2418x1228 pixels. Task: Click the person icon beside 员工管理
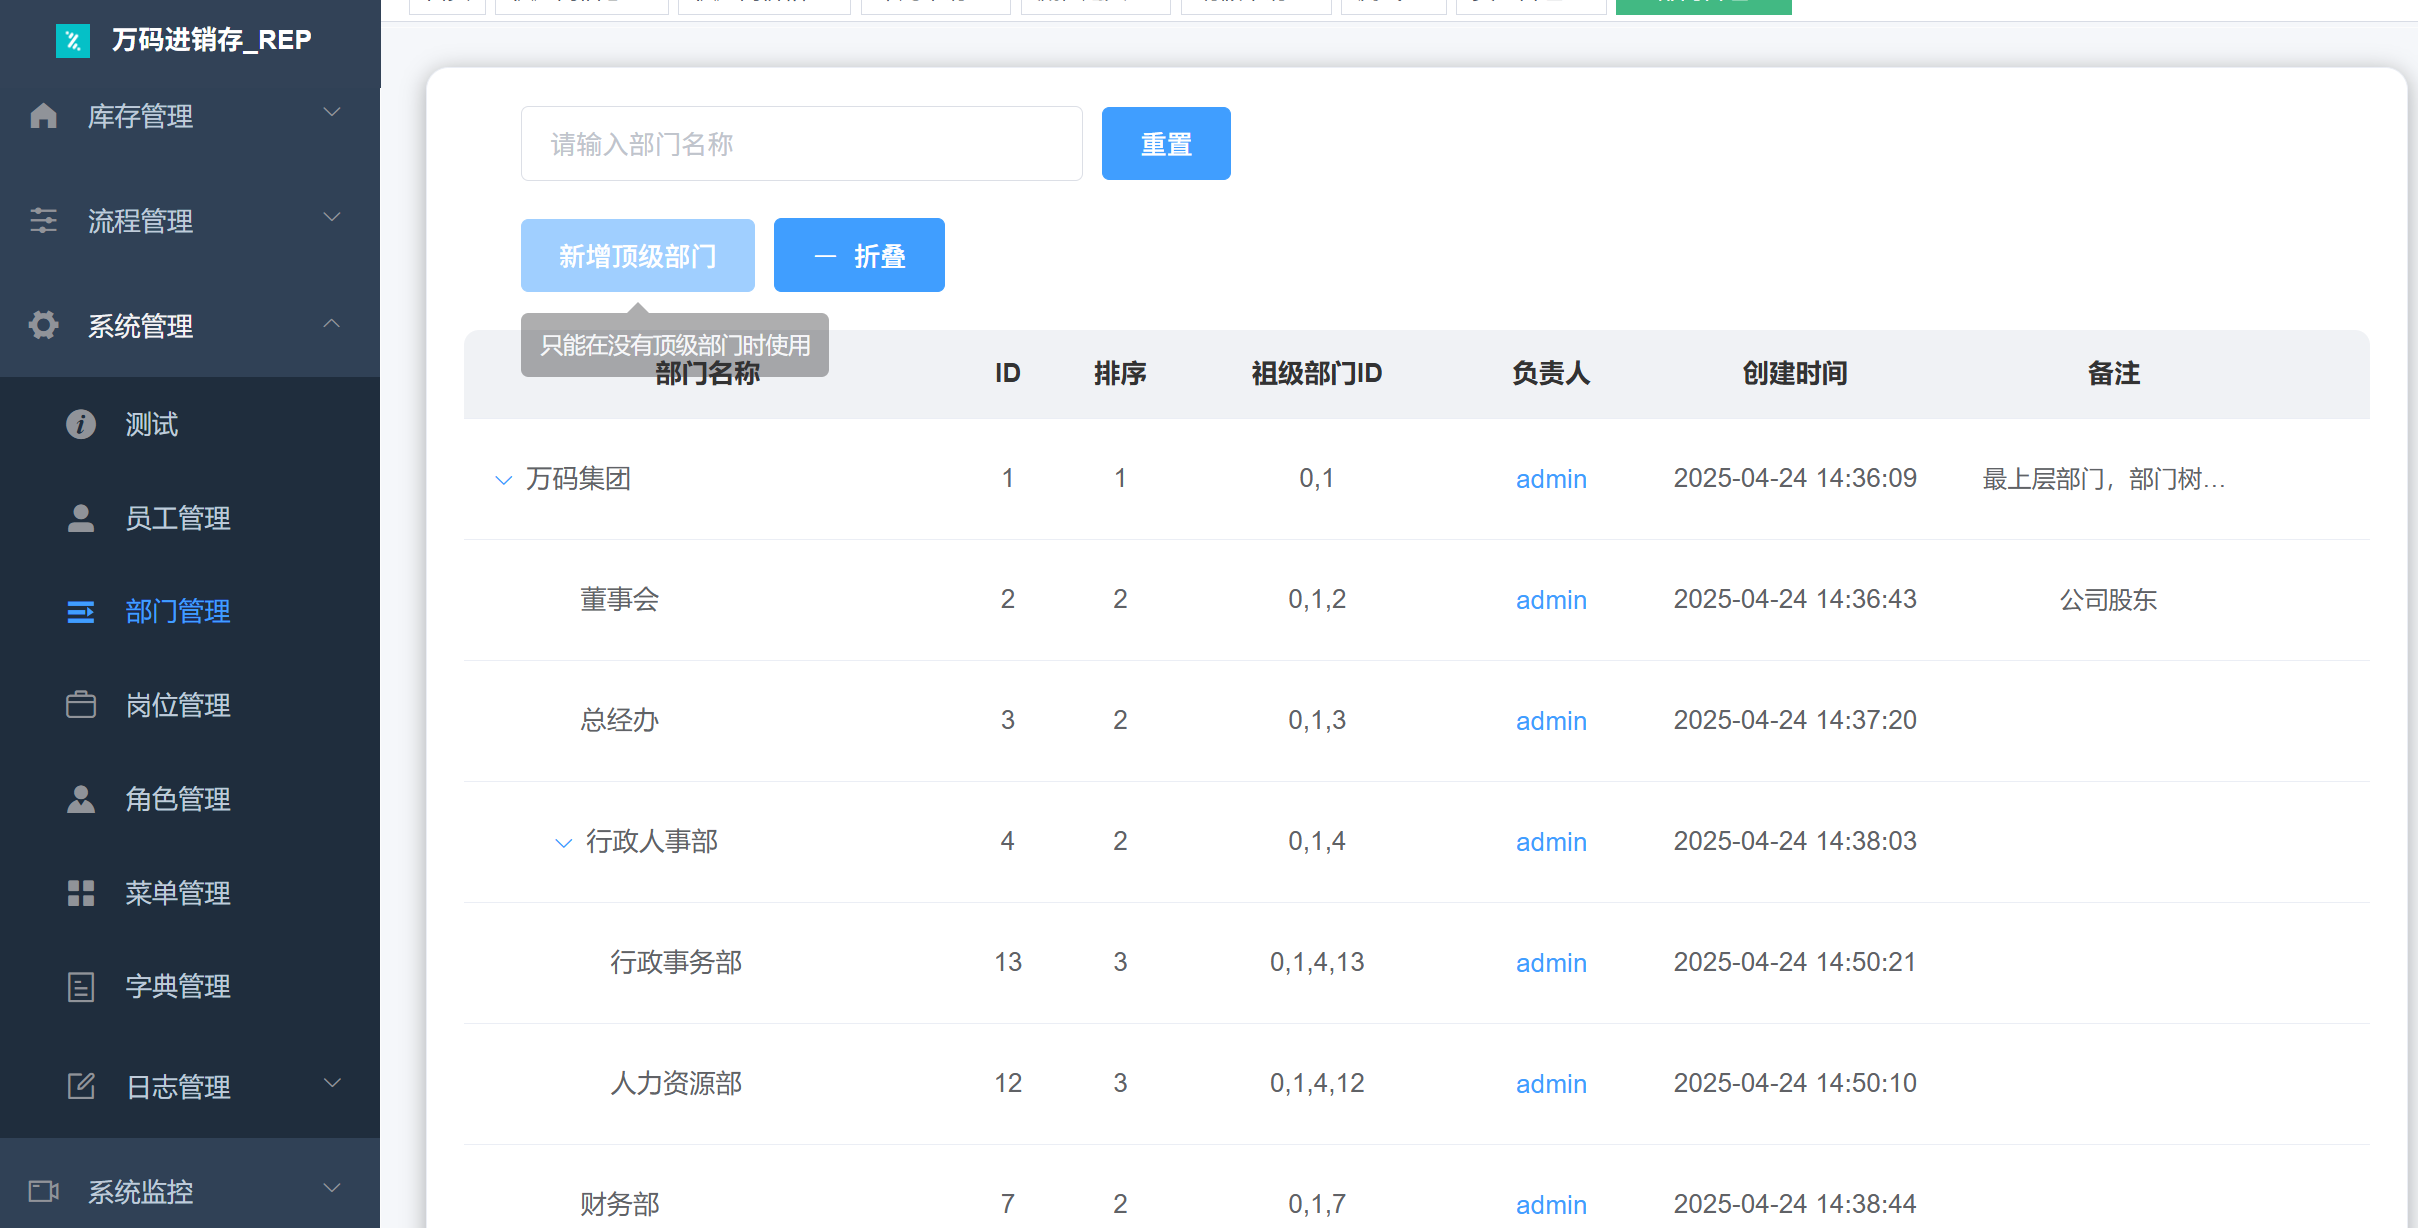coord(81,518)
